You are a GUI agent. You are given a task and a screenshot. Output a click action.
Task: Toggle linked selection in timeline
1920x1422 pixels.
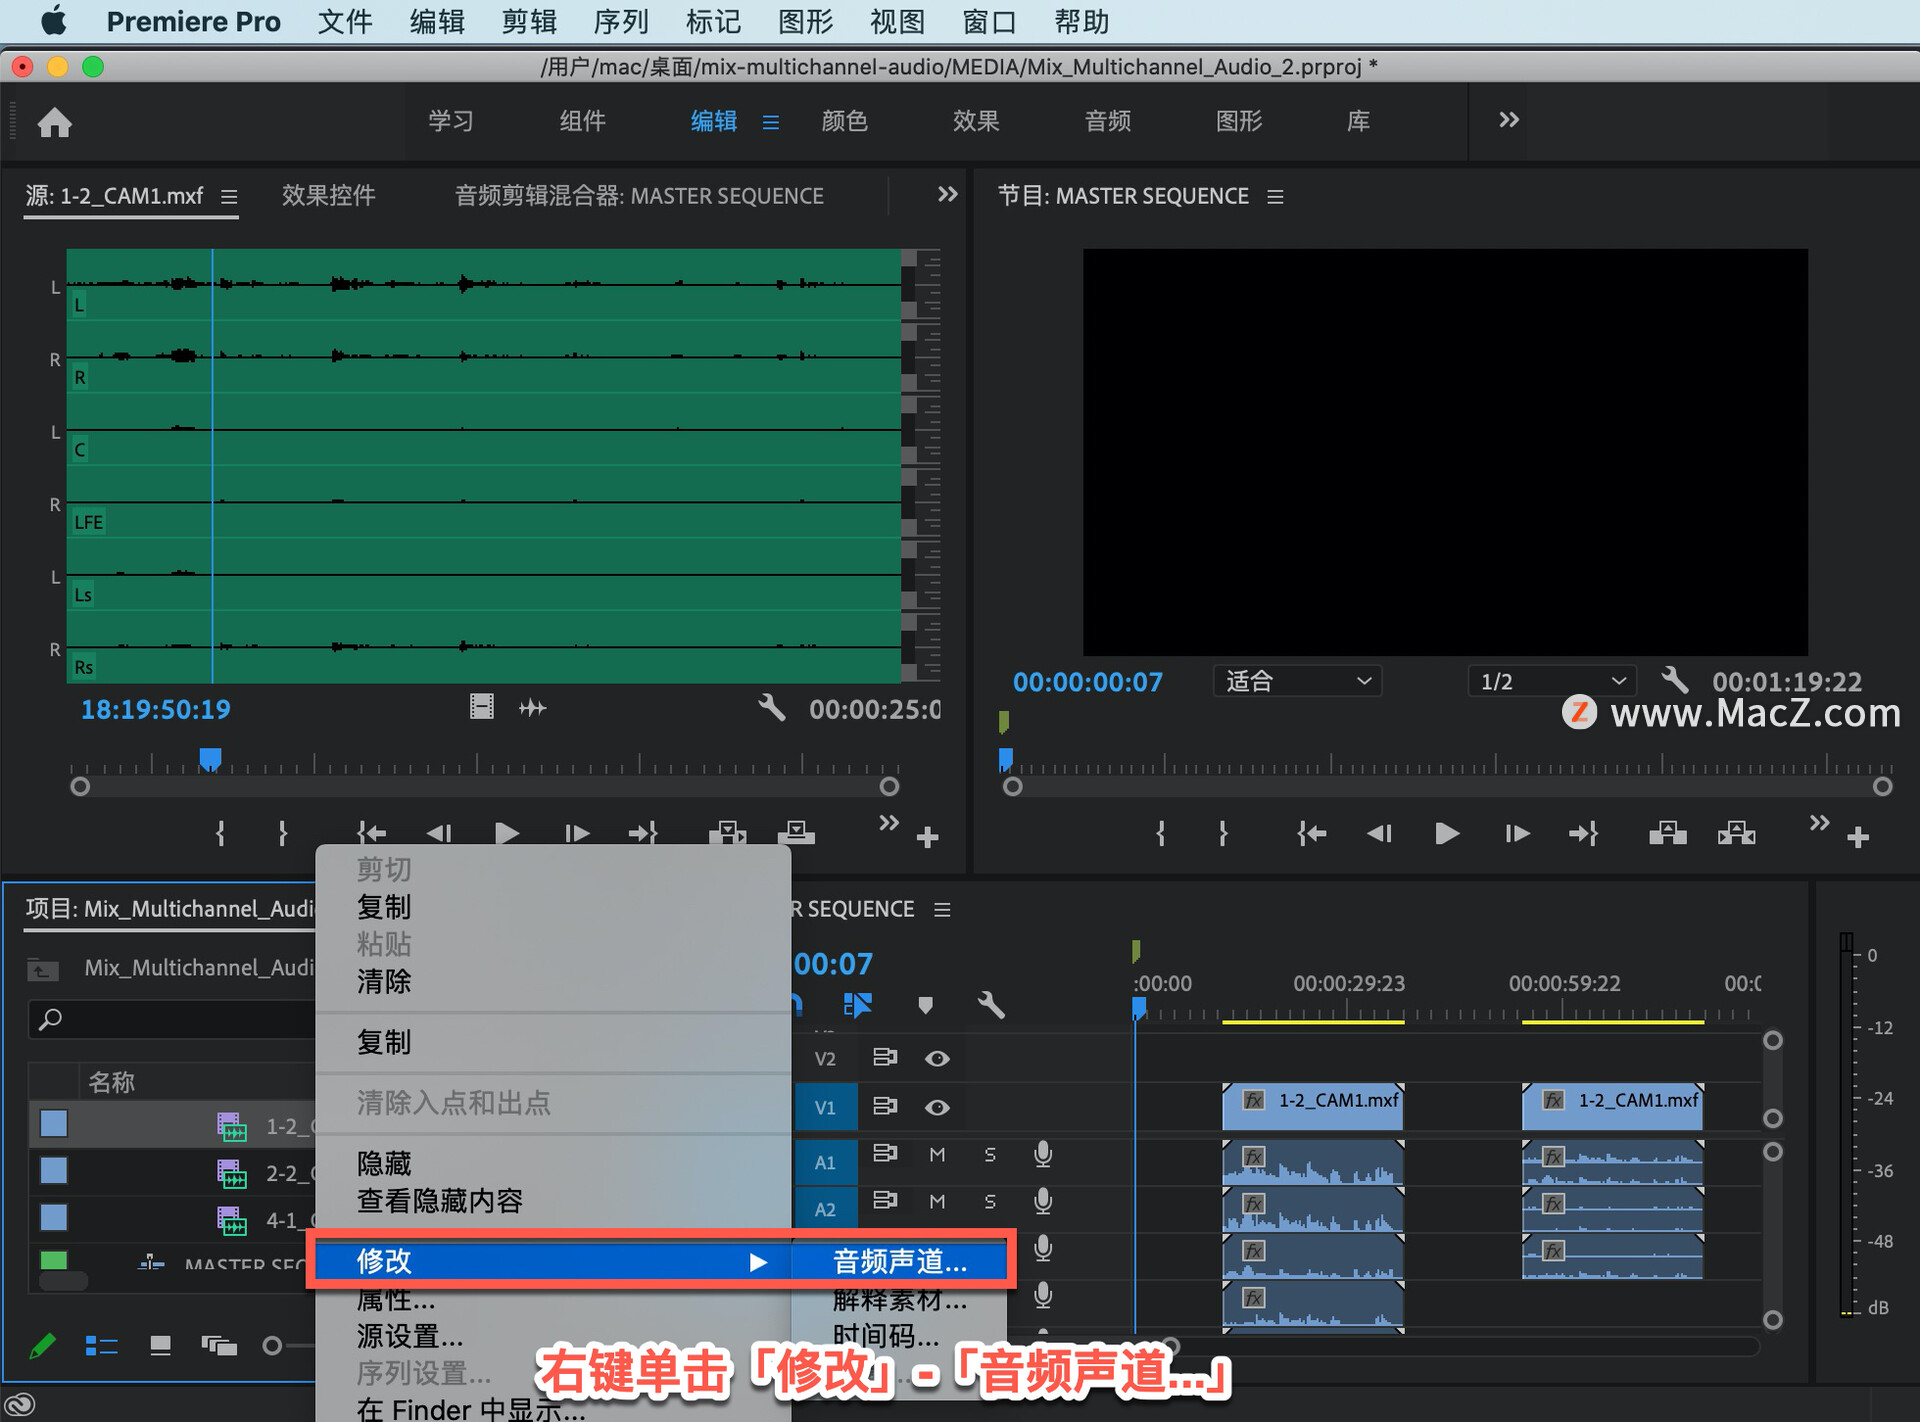[x=858, y=1005]
